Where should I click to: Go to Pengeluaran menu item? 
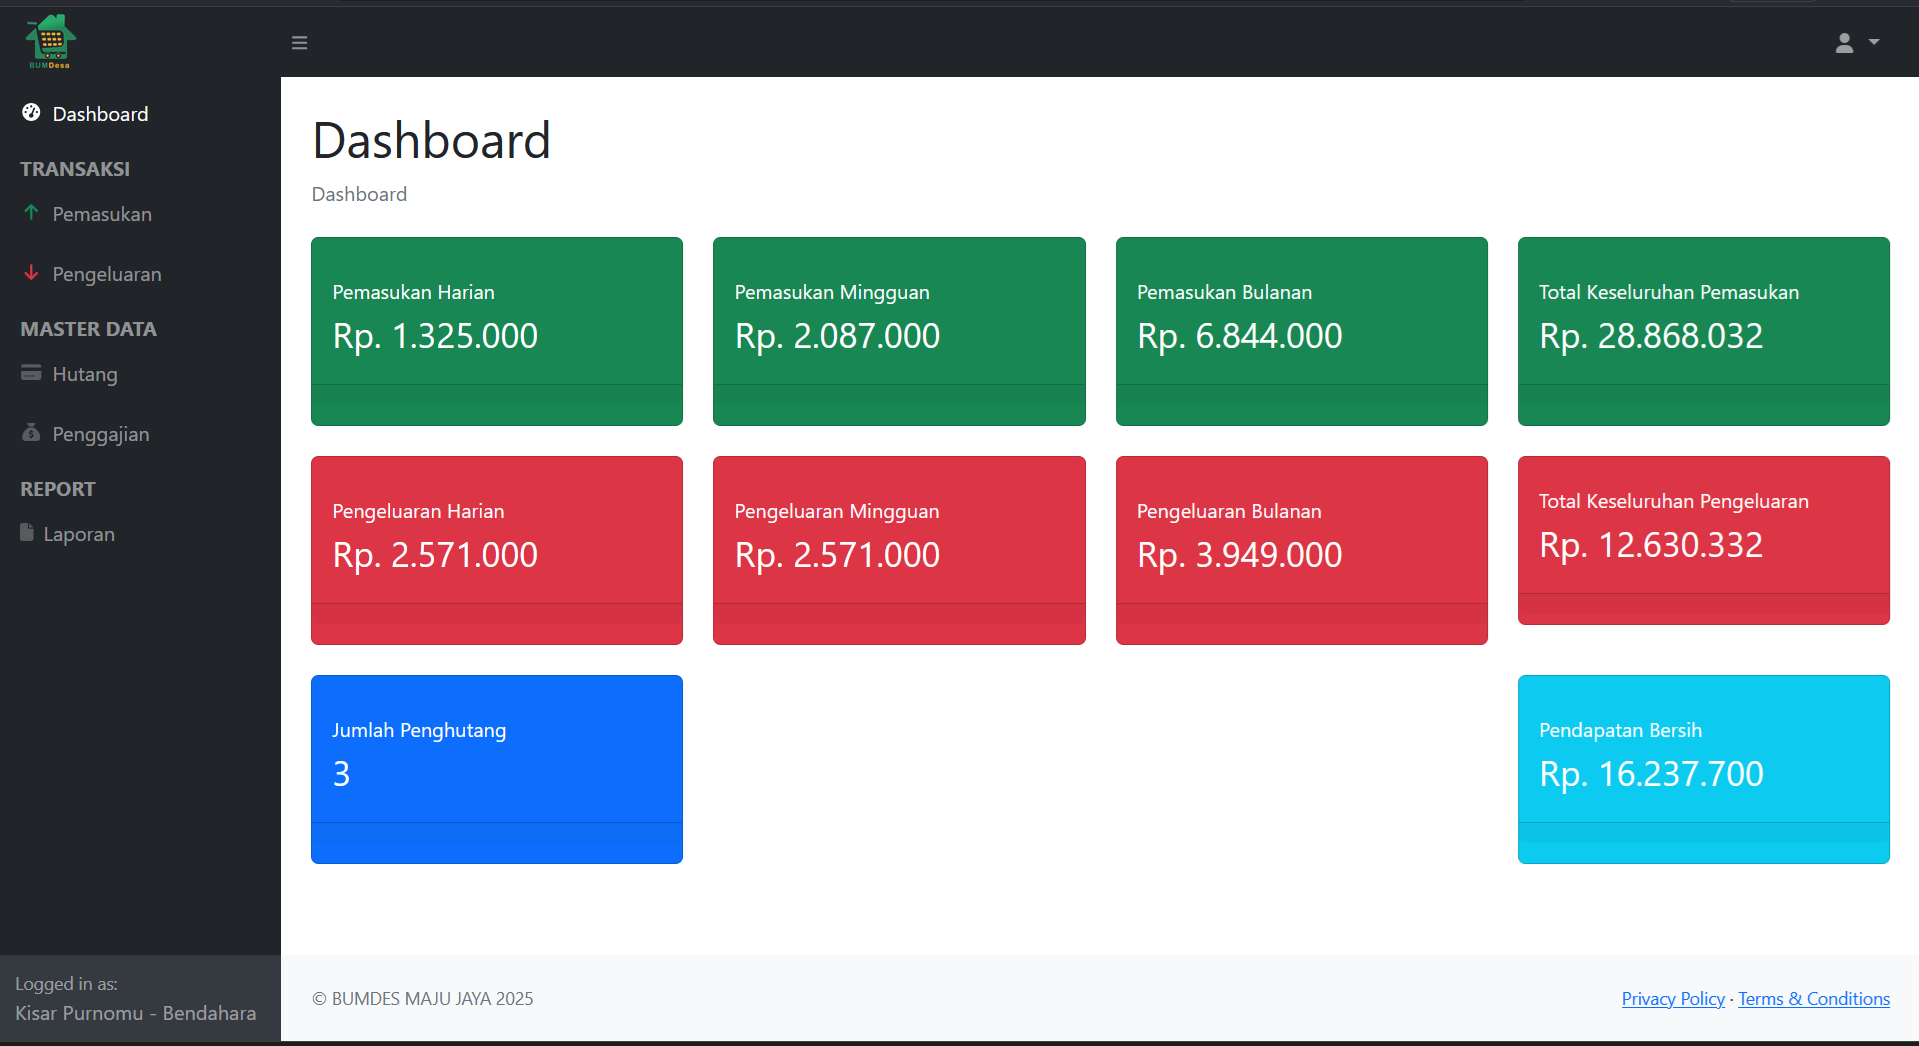coord(107,274)
